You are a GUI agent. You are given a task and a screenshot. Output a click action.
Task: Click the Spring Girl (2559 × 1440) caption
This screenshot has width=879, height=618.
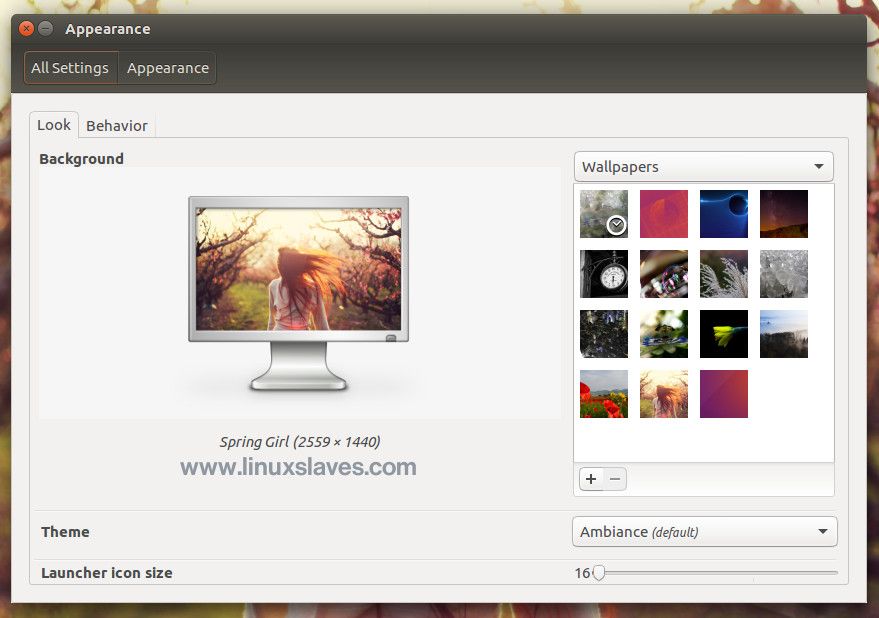[x=300, y=442]
